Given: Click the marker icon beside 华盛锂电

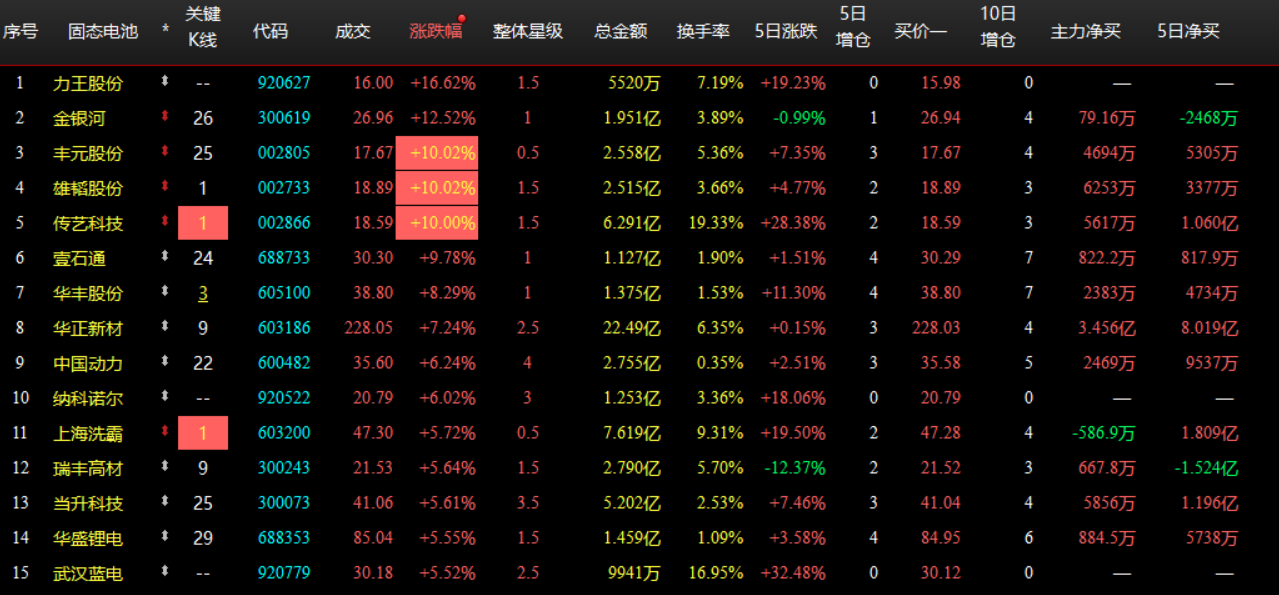Looking at the screenshot, I should tap(165, 537).
